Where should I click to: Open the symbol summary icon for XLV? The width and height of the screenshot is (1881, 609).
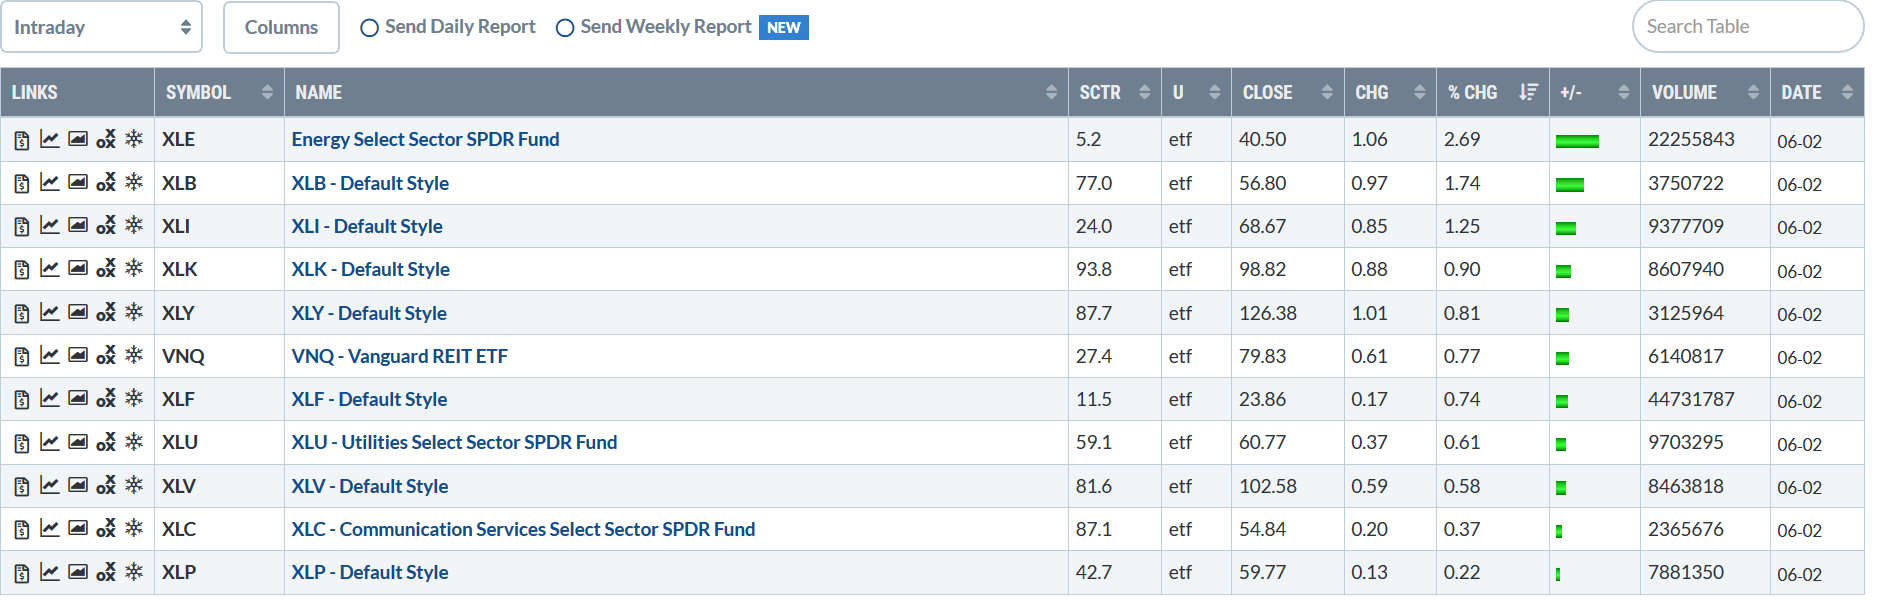[22, 487]
